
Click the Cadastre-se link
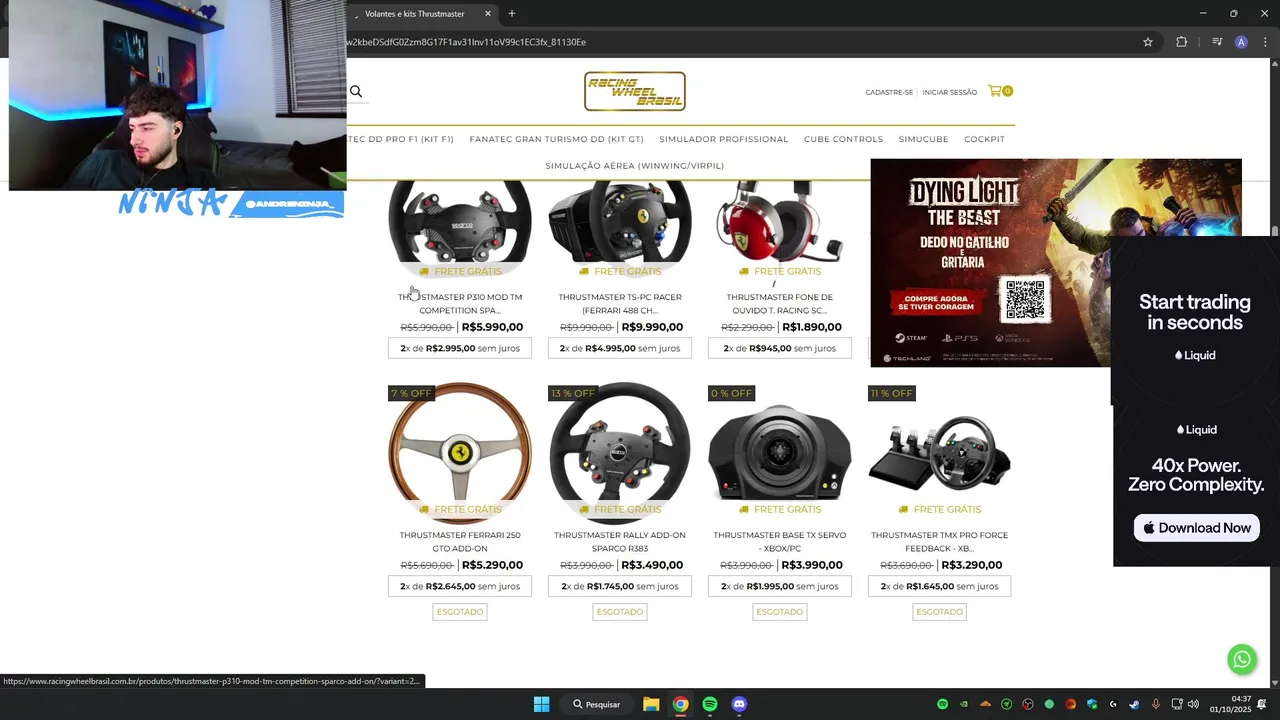click(889, 92)
